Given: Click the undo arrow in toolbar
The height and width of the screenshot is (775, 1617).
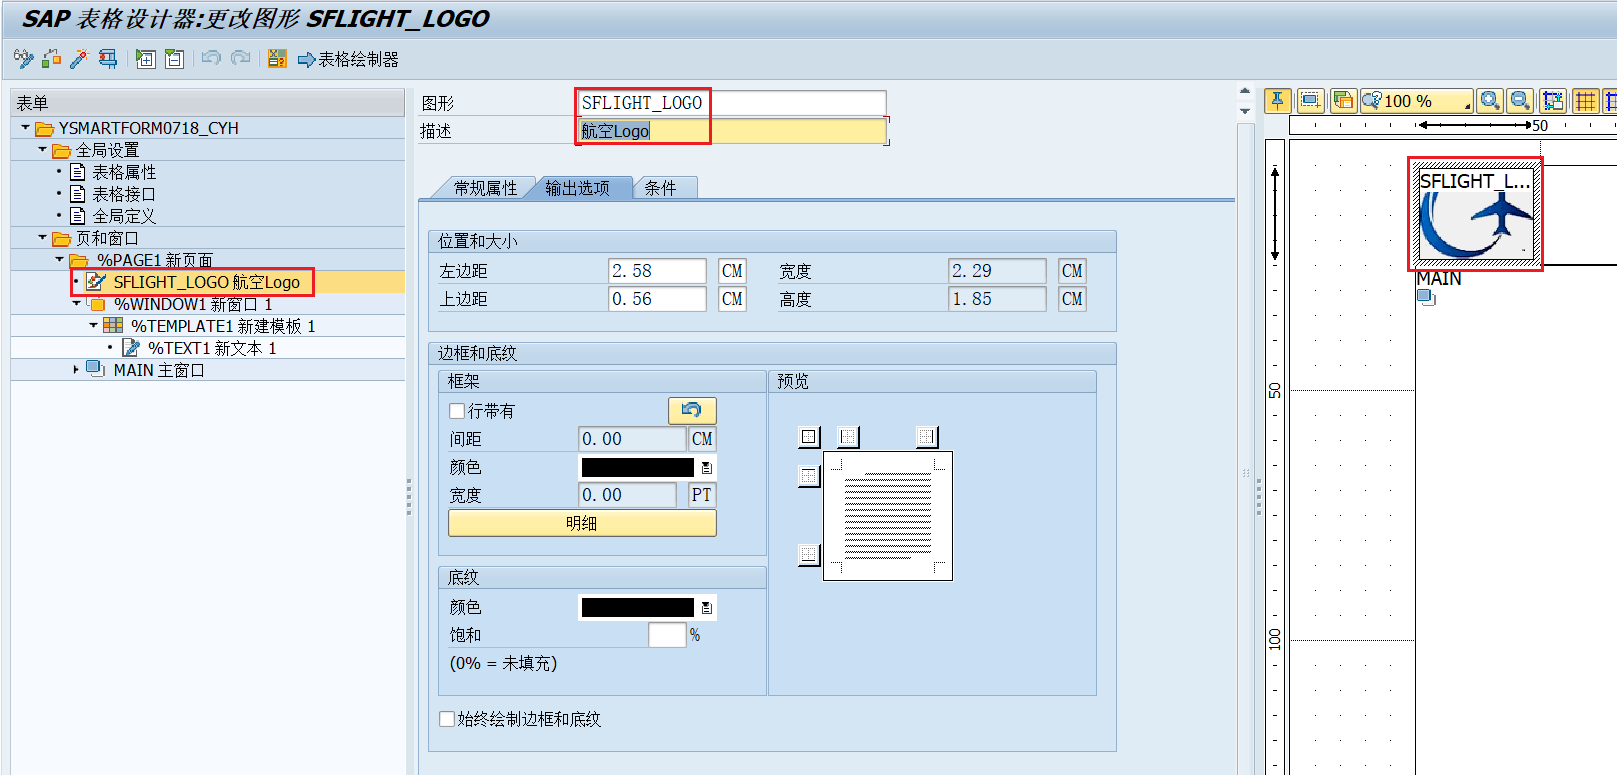Looking at the screenshot, I should (x=211, y=58).
